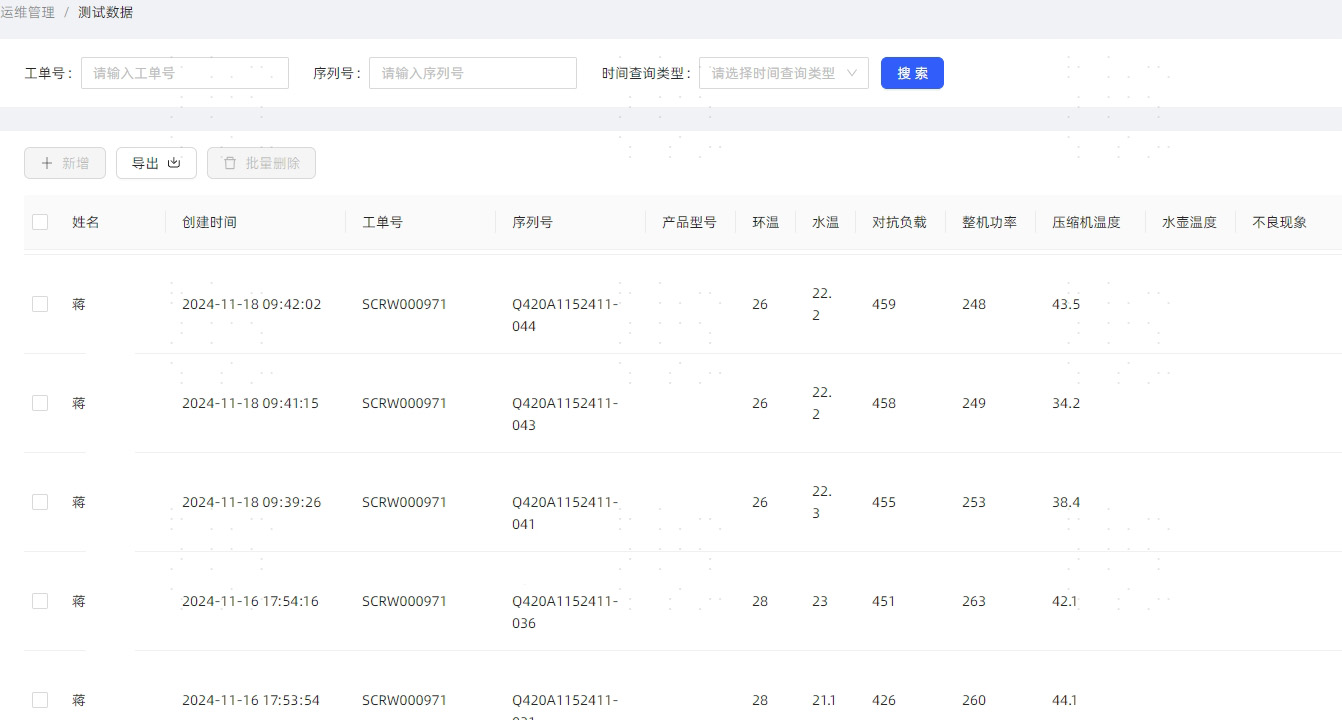Click serial number Q420A1152411-036 cell
Screen dimensions: 1342x720
coord(565,612)
